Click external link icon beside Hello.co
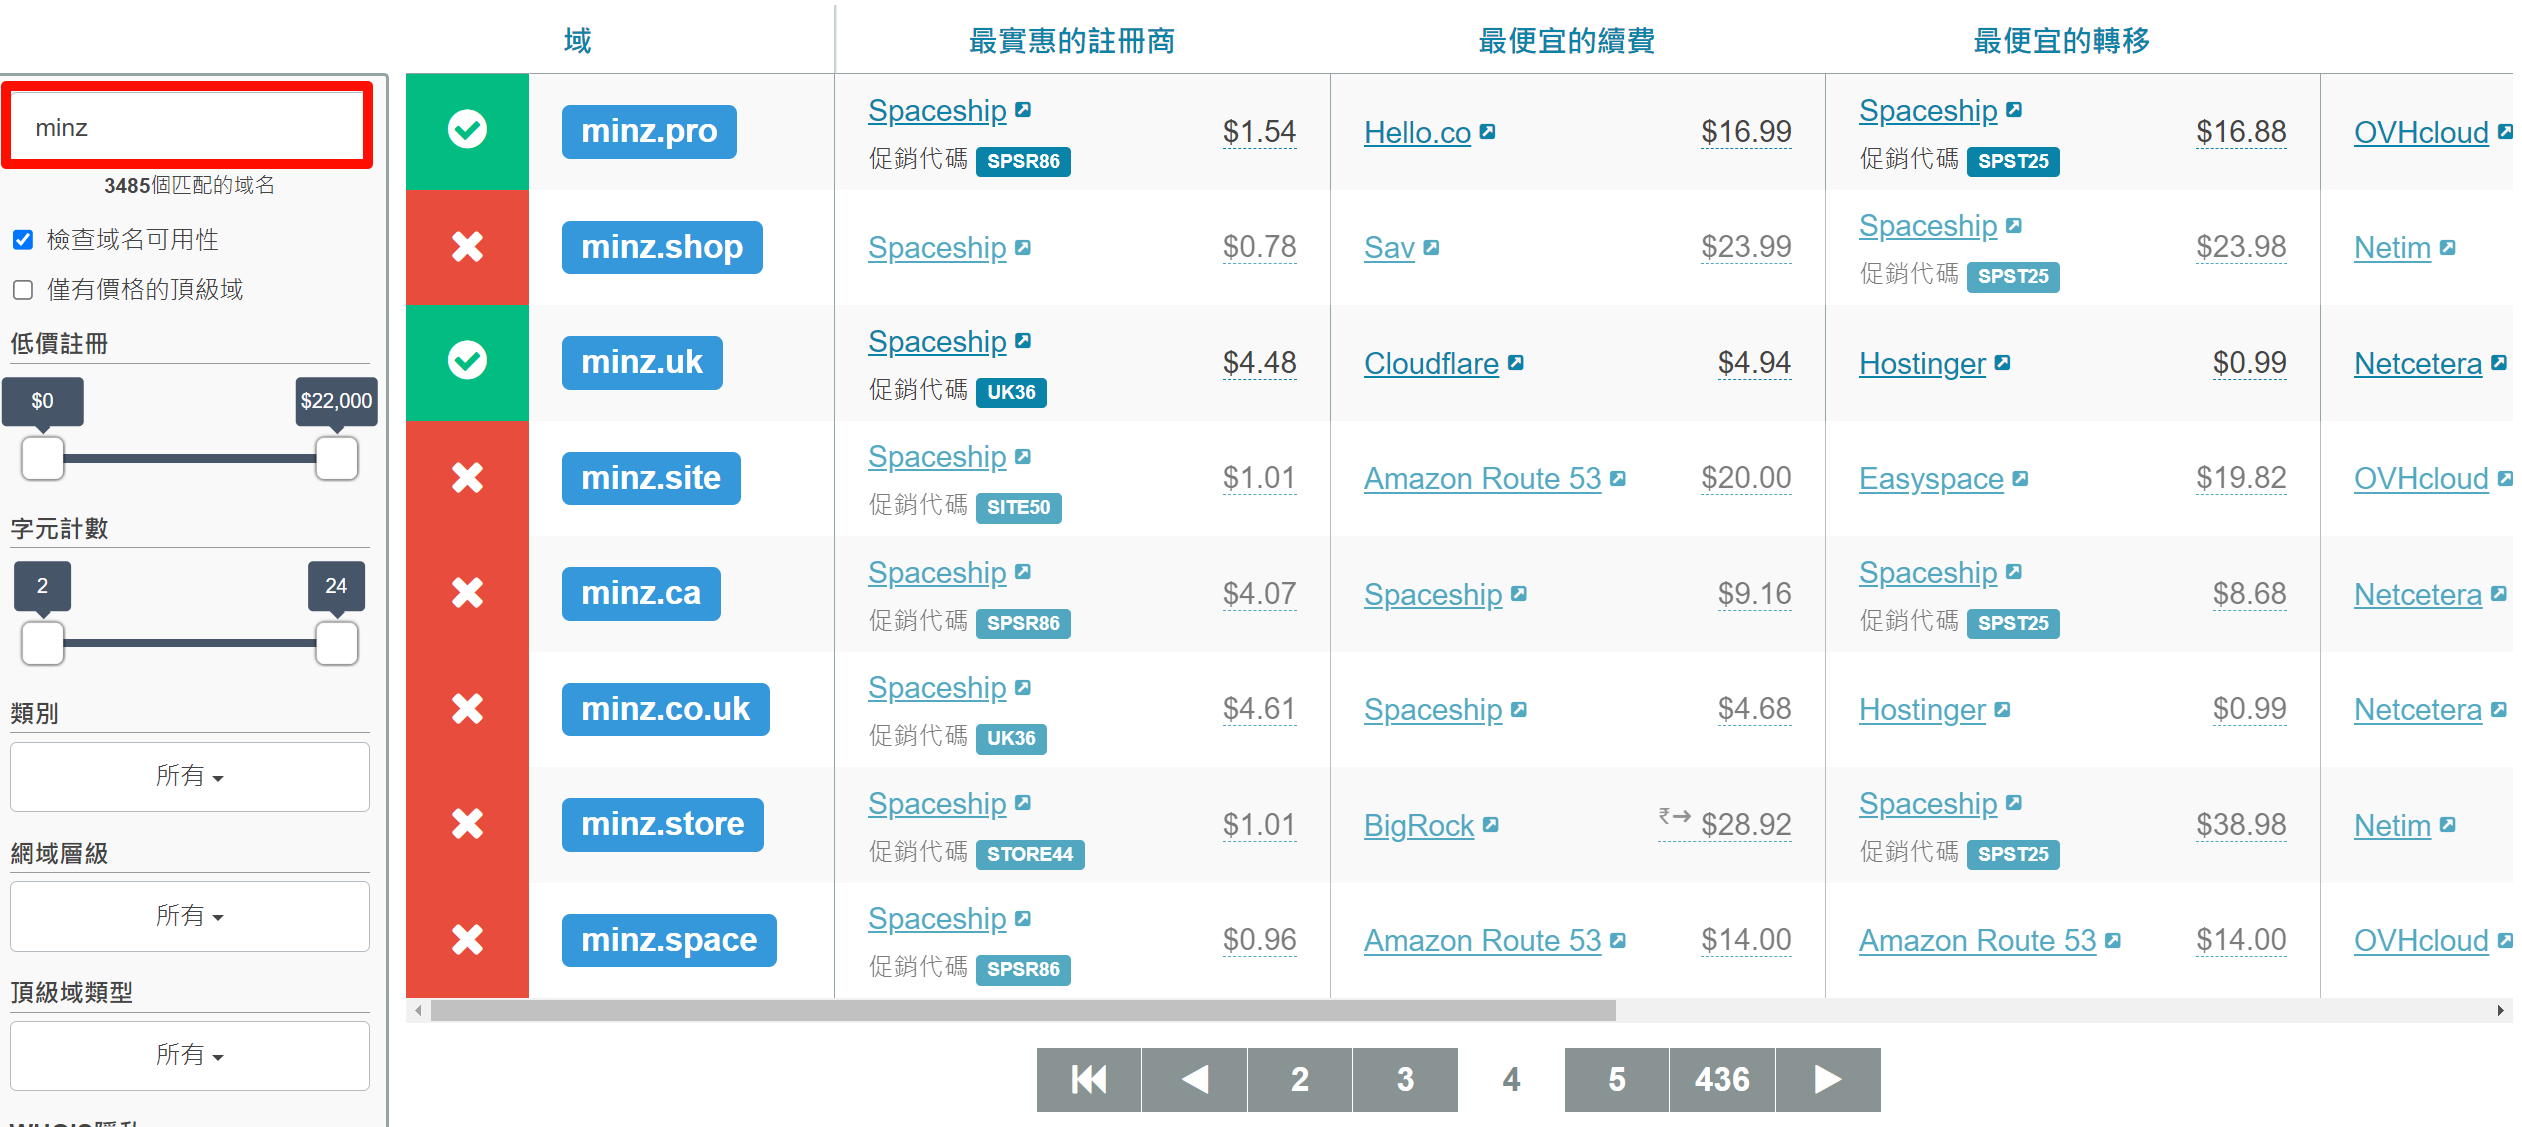The height and width of the screenshot is (1127, 2522). click(x=1488, y=131)
